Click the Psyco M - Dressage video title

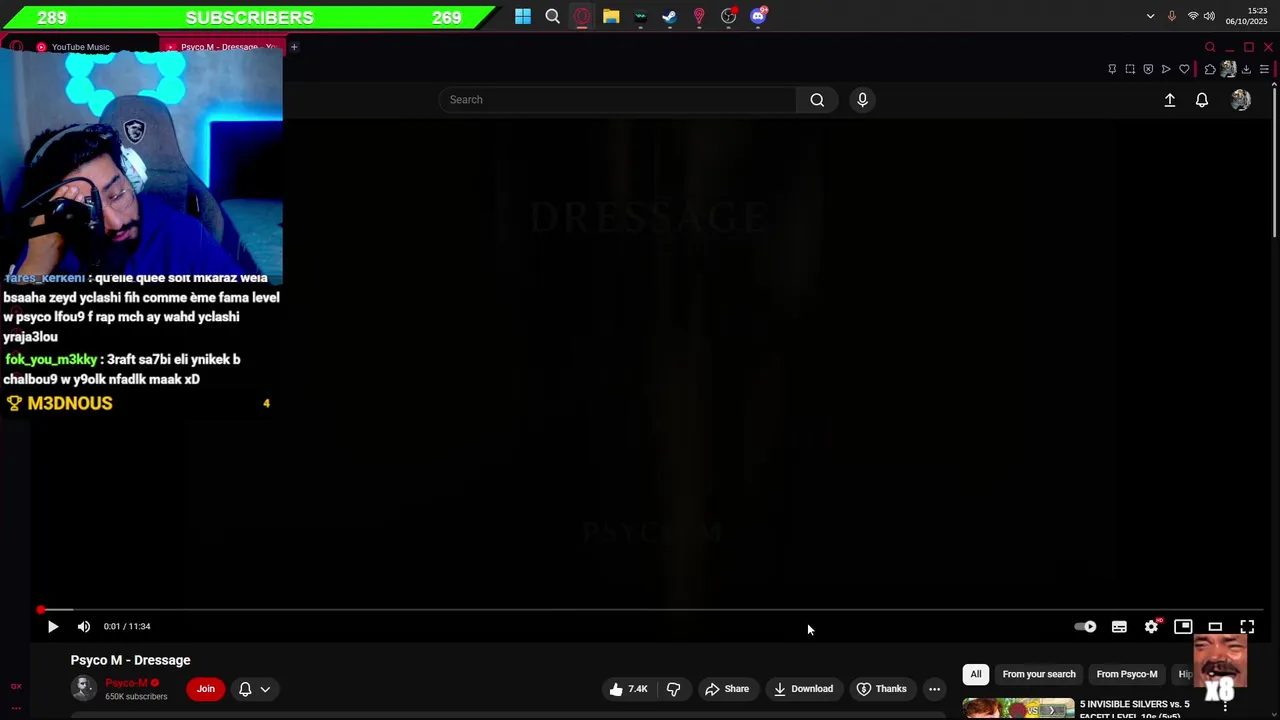coord(130,660)
